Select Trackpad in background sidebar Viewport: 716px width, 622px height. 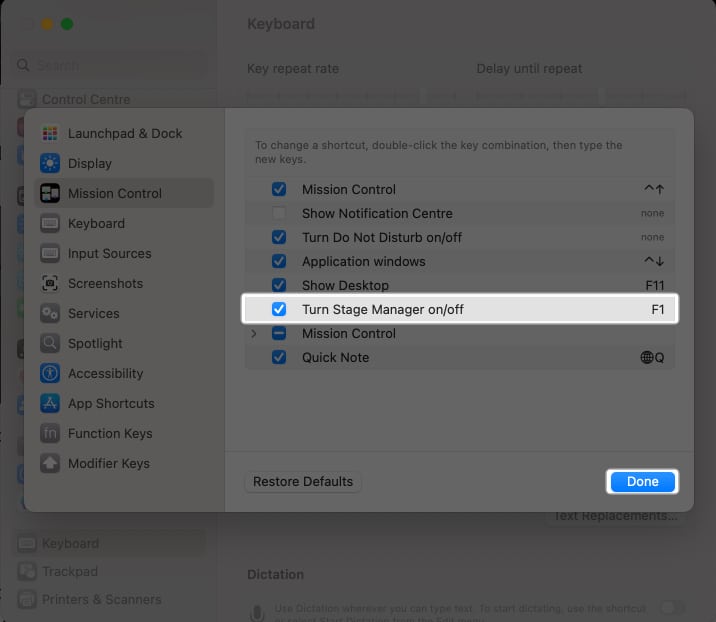click(110, 571)
